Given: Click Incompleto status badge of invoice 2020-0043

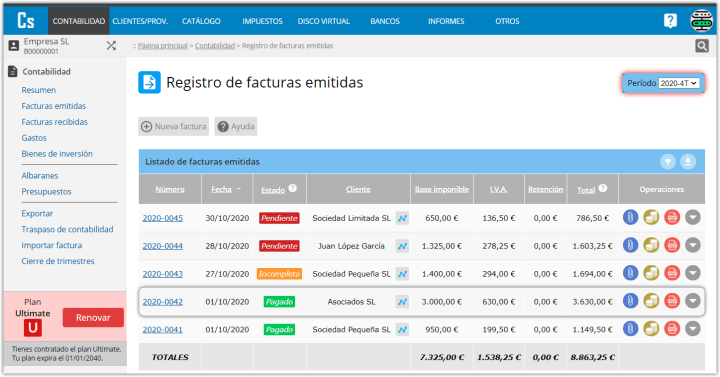Looking at the screenshot, I should (x=279, y=274).
